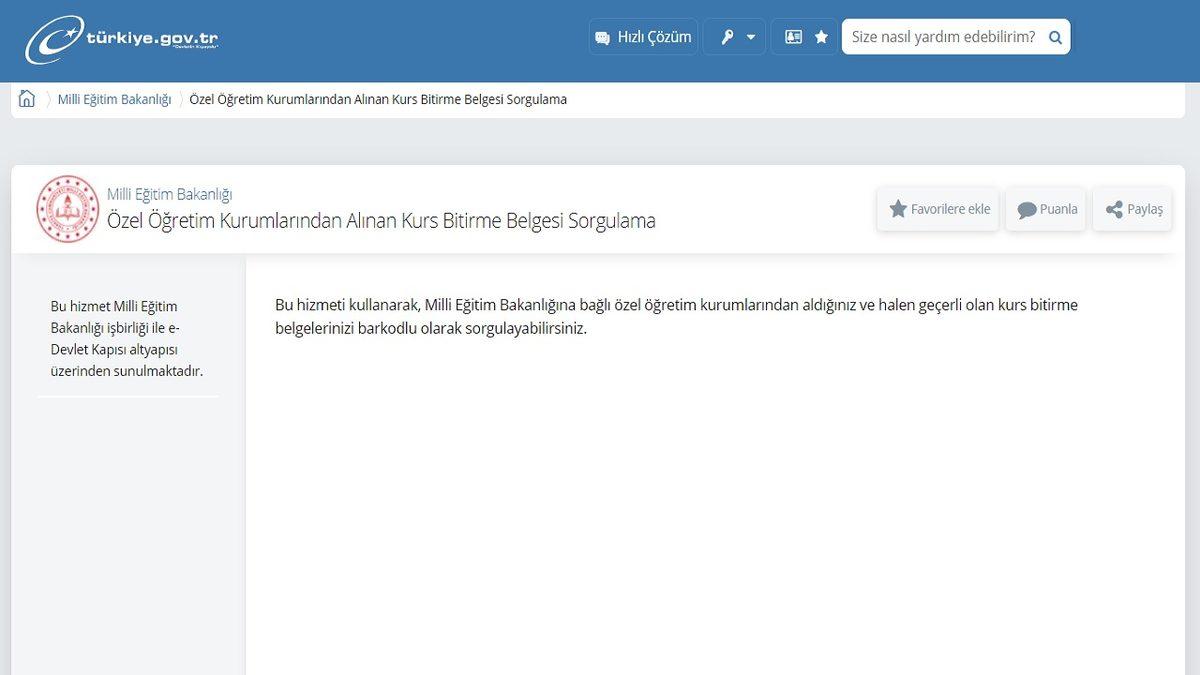Click the Milli Eğitim Bakanlığı emblem logo
Image resolution: width=1200 pixels, height=675 pixels.
pyautogui.click(x=64, y=208)
